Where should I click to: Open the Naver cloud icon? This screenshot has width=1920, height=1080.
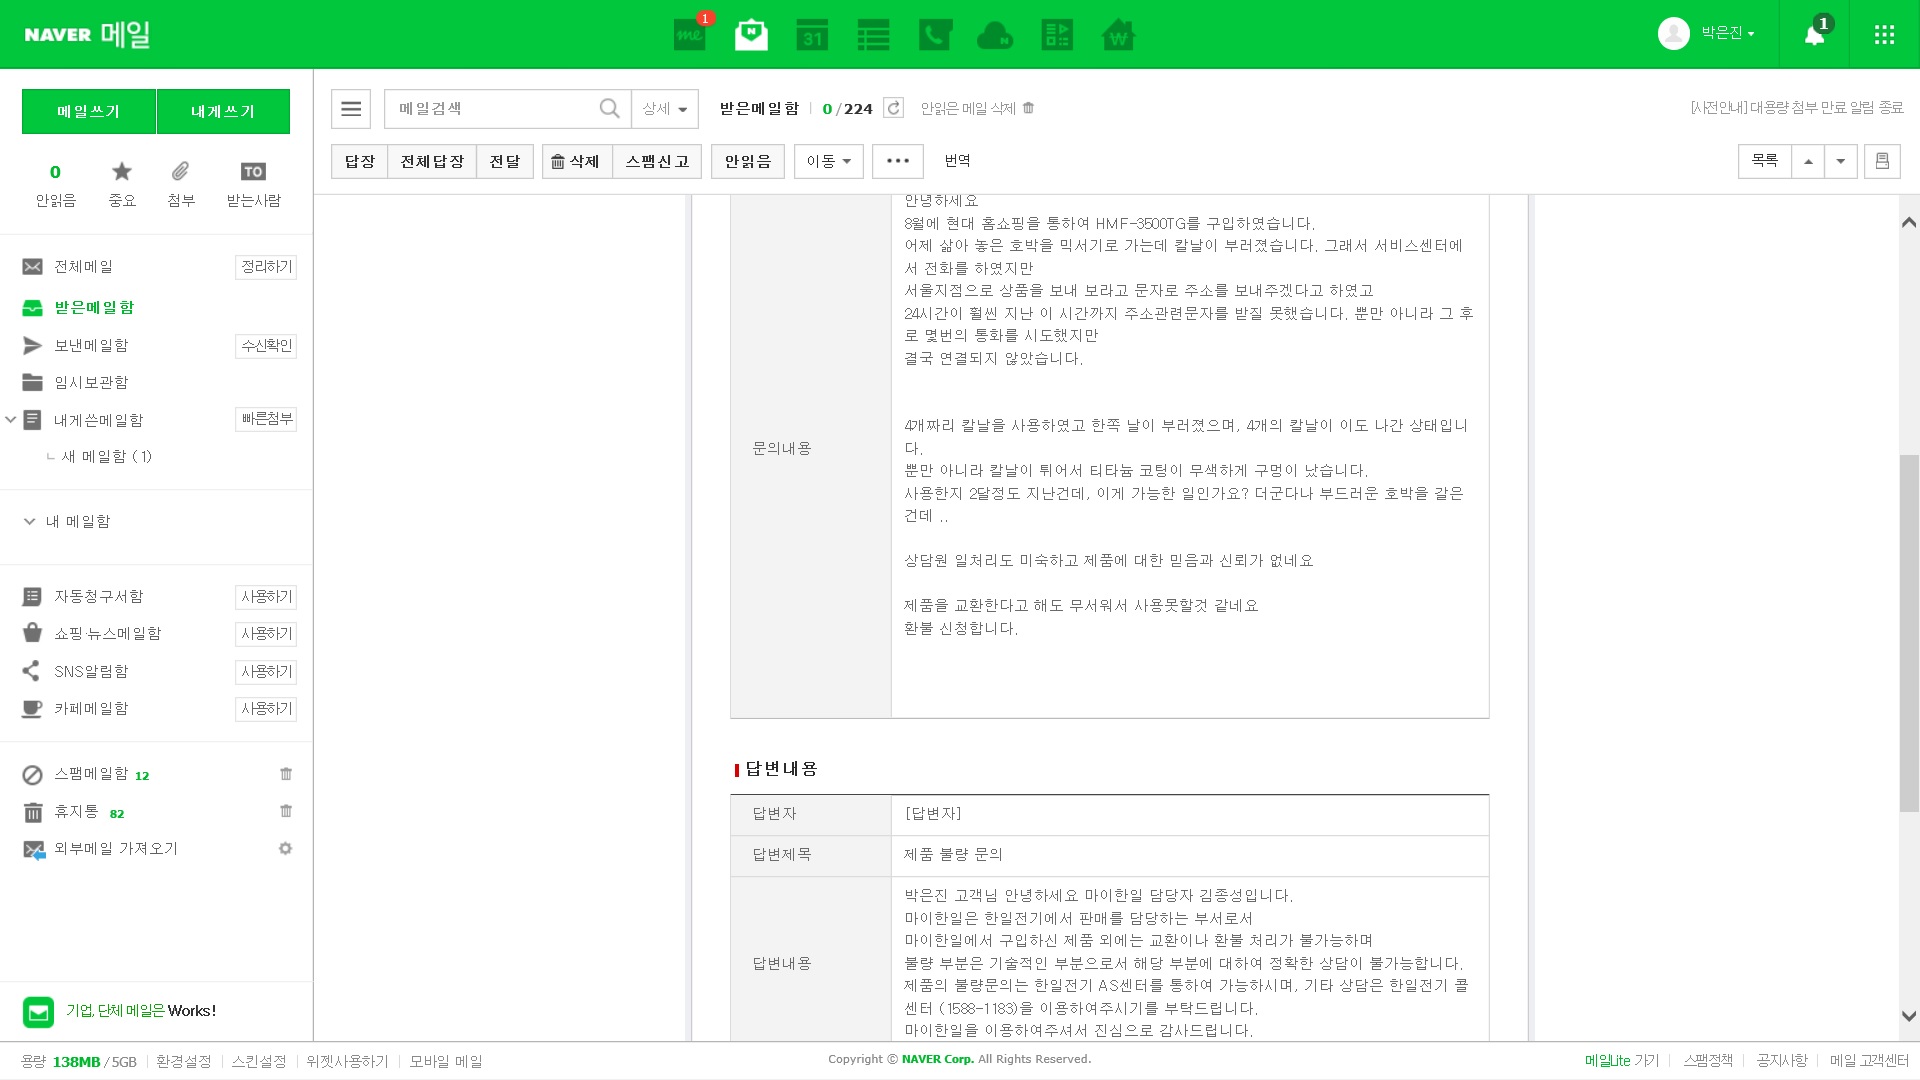pos(994,35)
